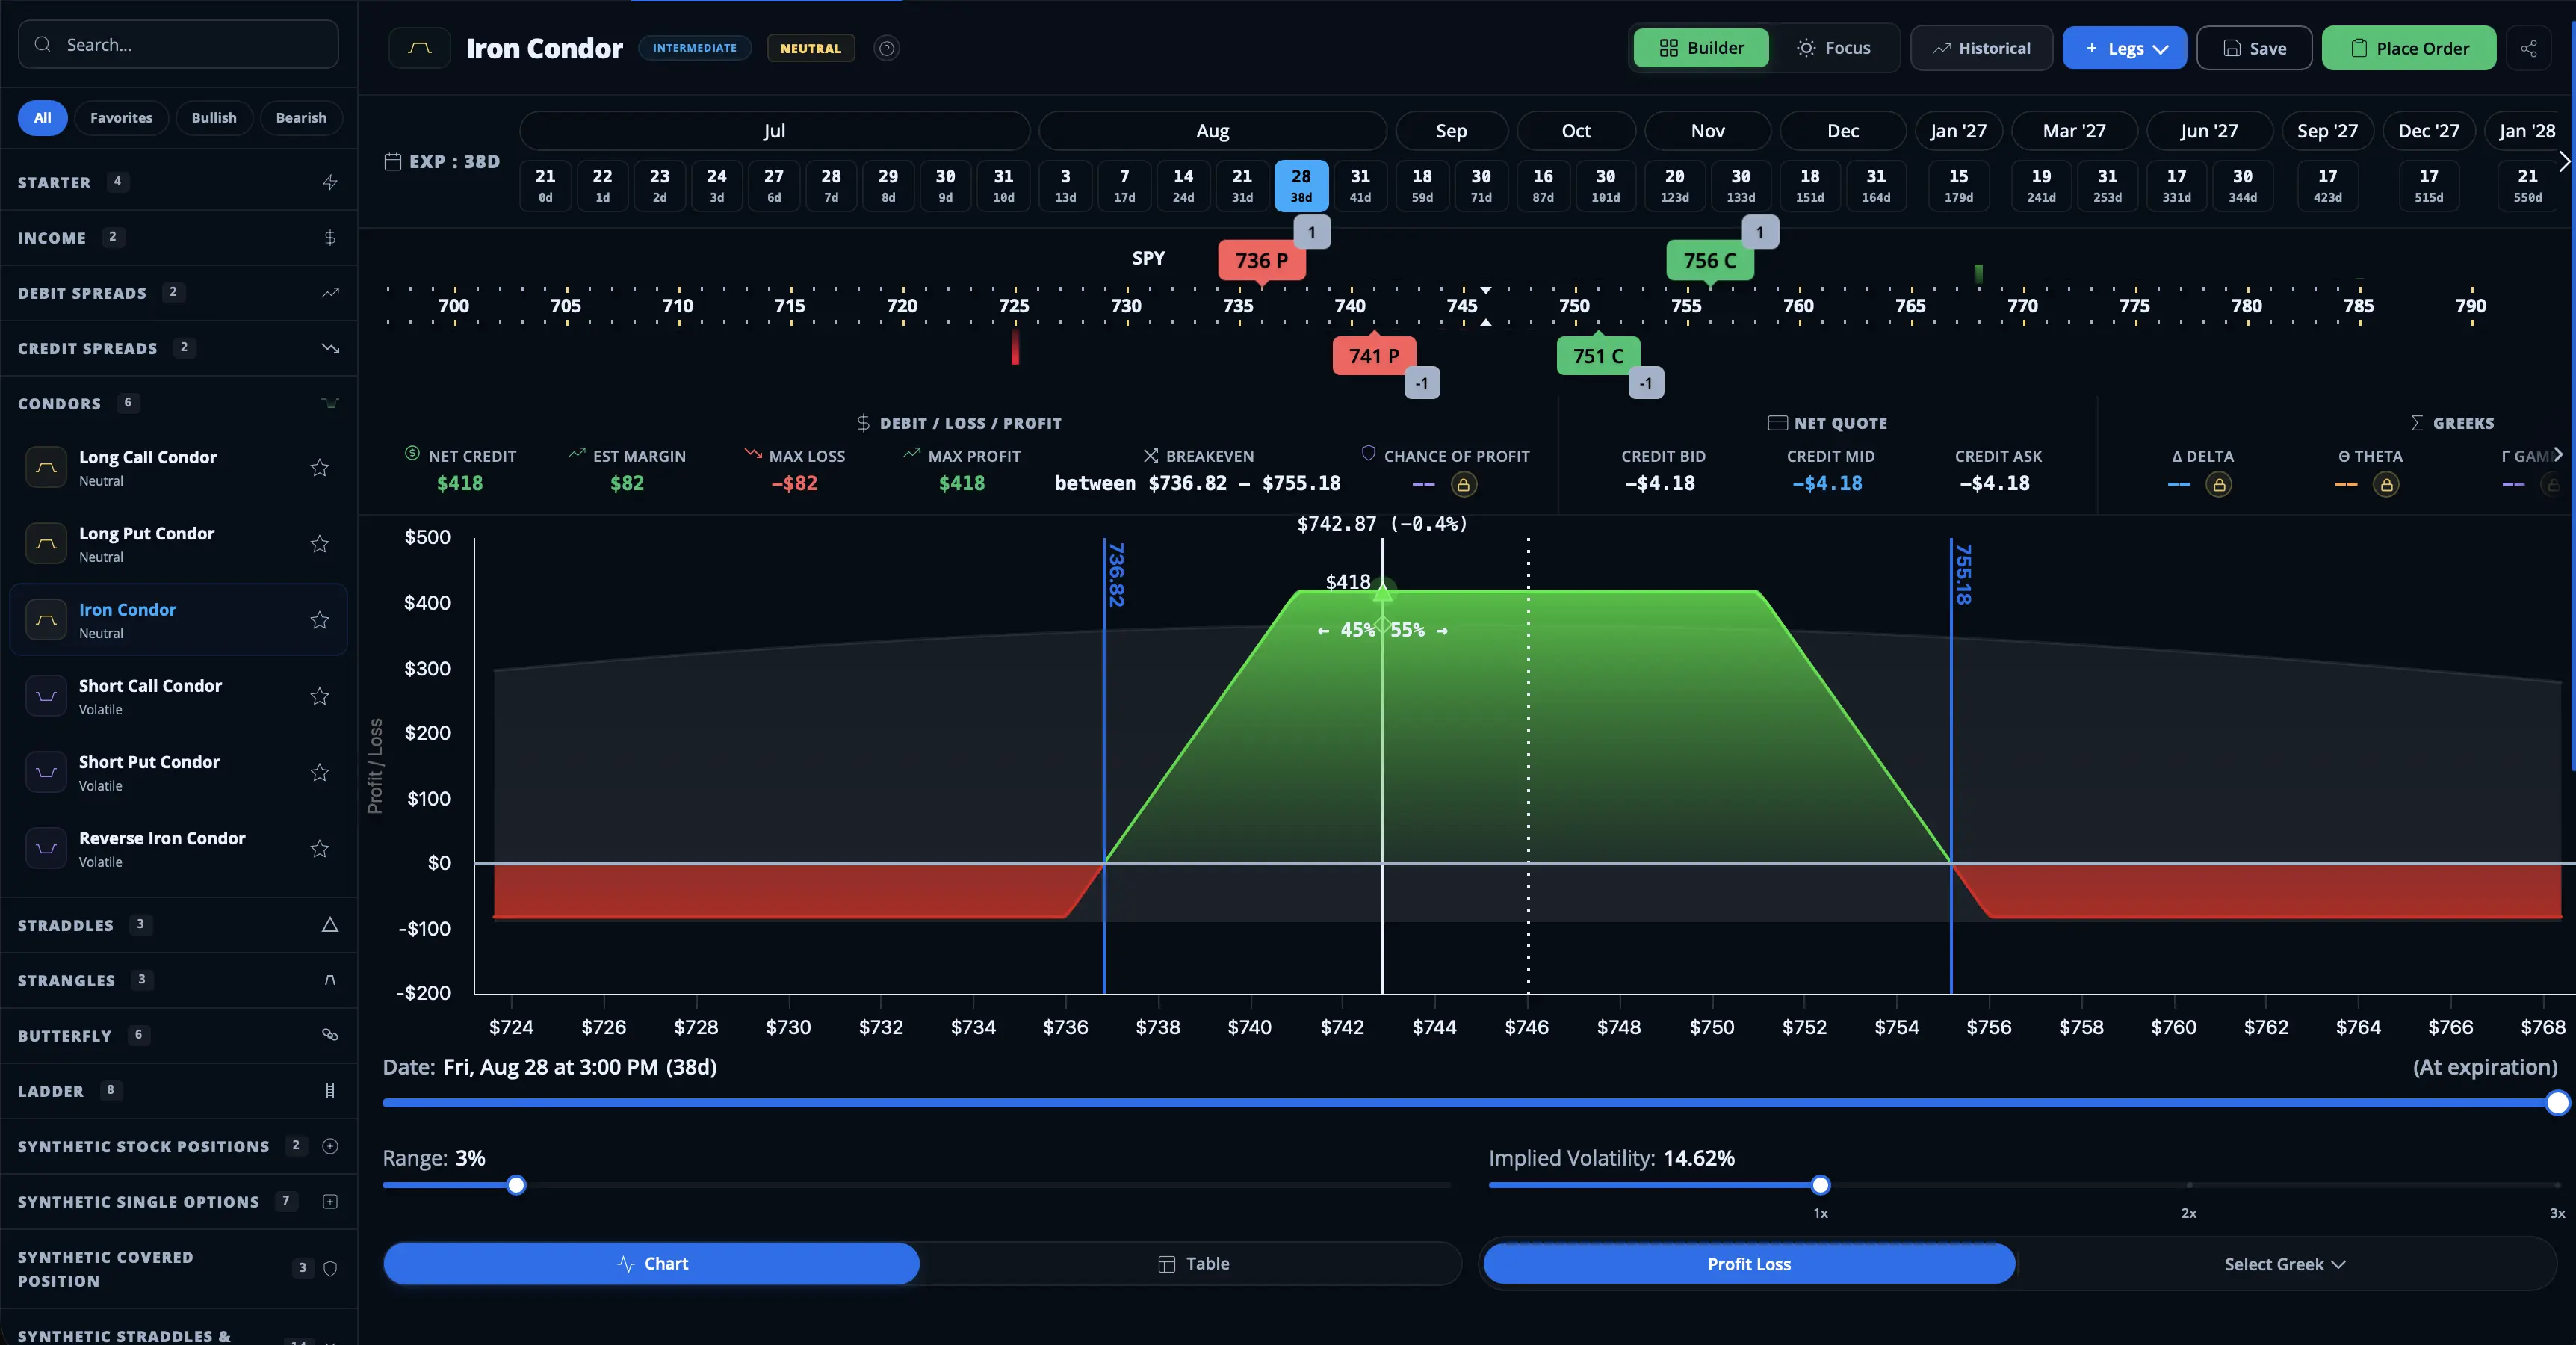Click the share icon next to Place Order
This screenshot has height=1345, width=2576.
coord(2528,48)
